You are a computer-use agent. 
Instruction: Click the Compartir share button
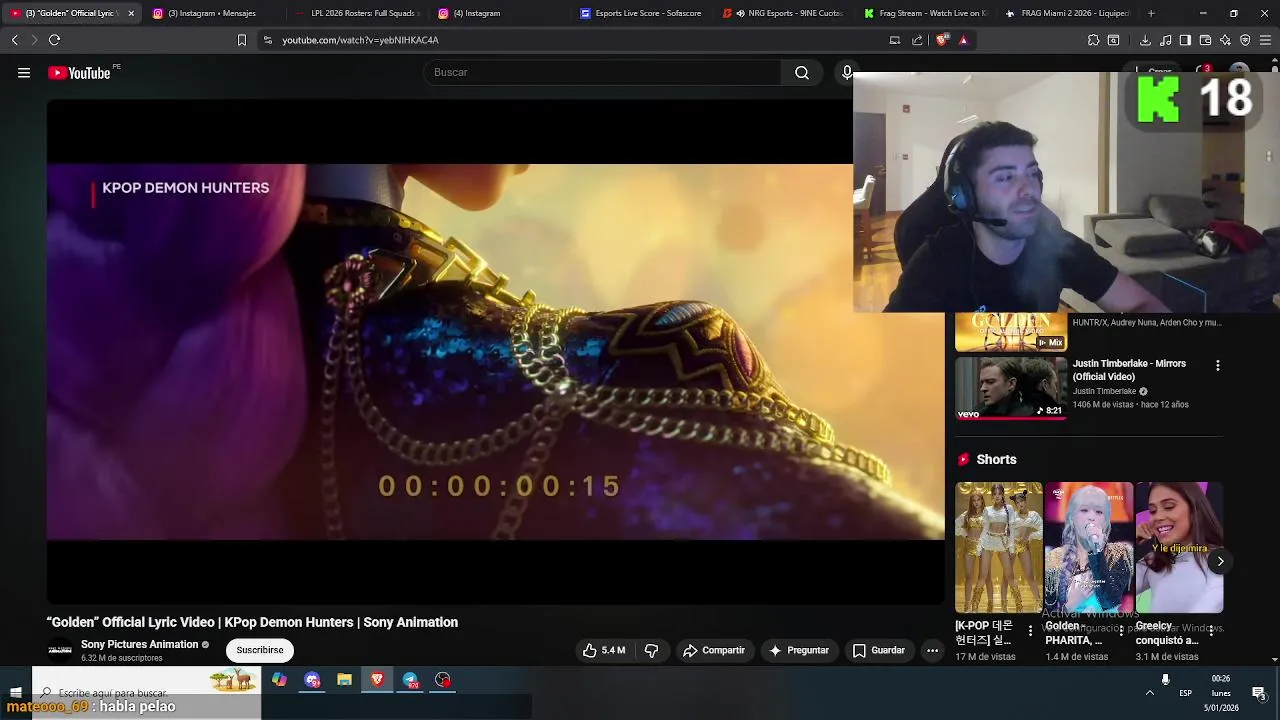pyautogui.click(x=714, y=650)
